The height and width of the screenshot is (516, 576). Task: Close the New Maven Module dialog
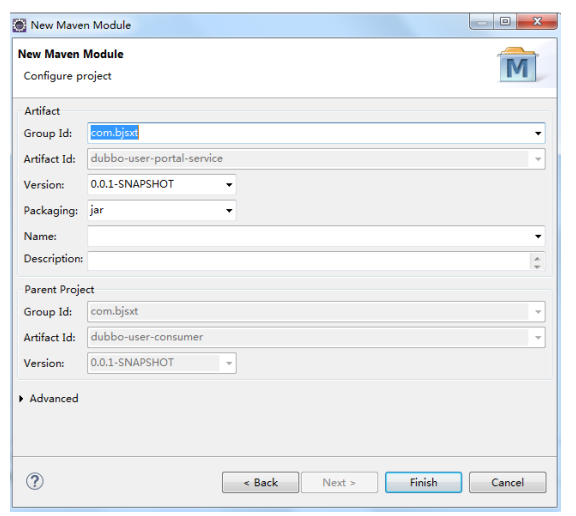point(537,22)
